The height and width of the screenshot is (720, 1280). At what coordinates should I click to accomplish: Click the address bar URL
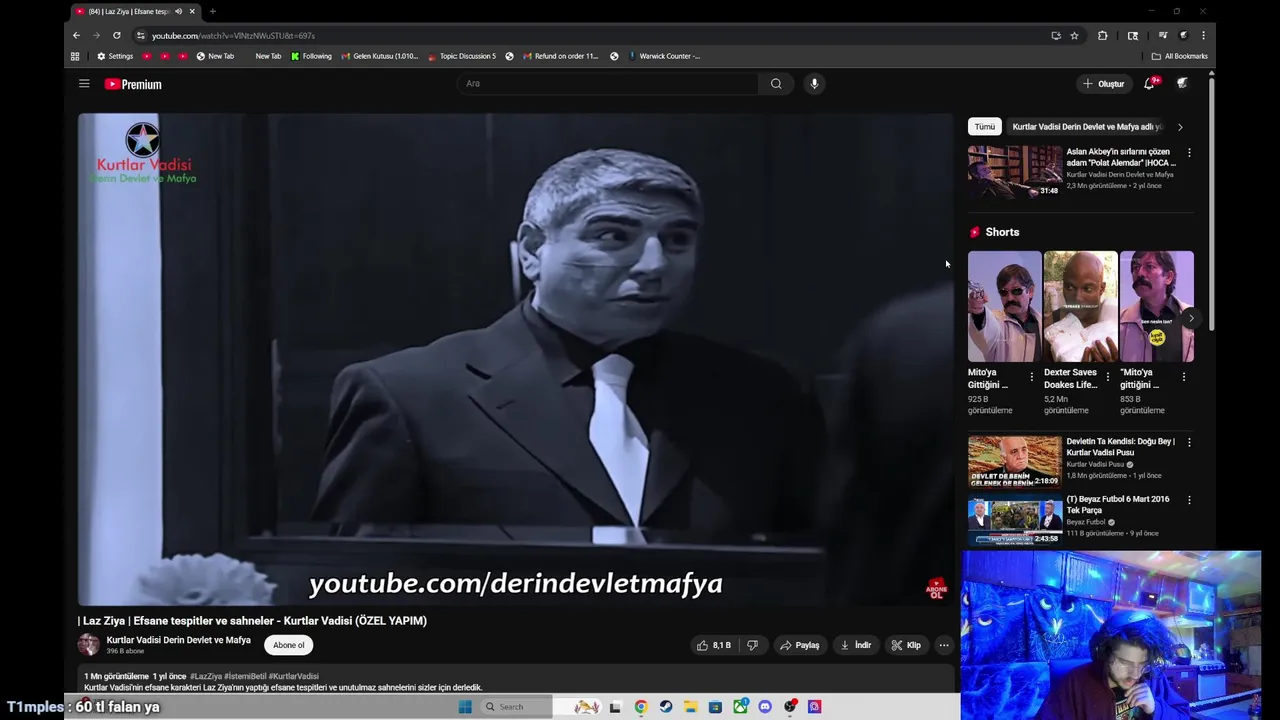pos(233,36)
